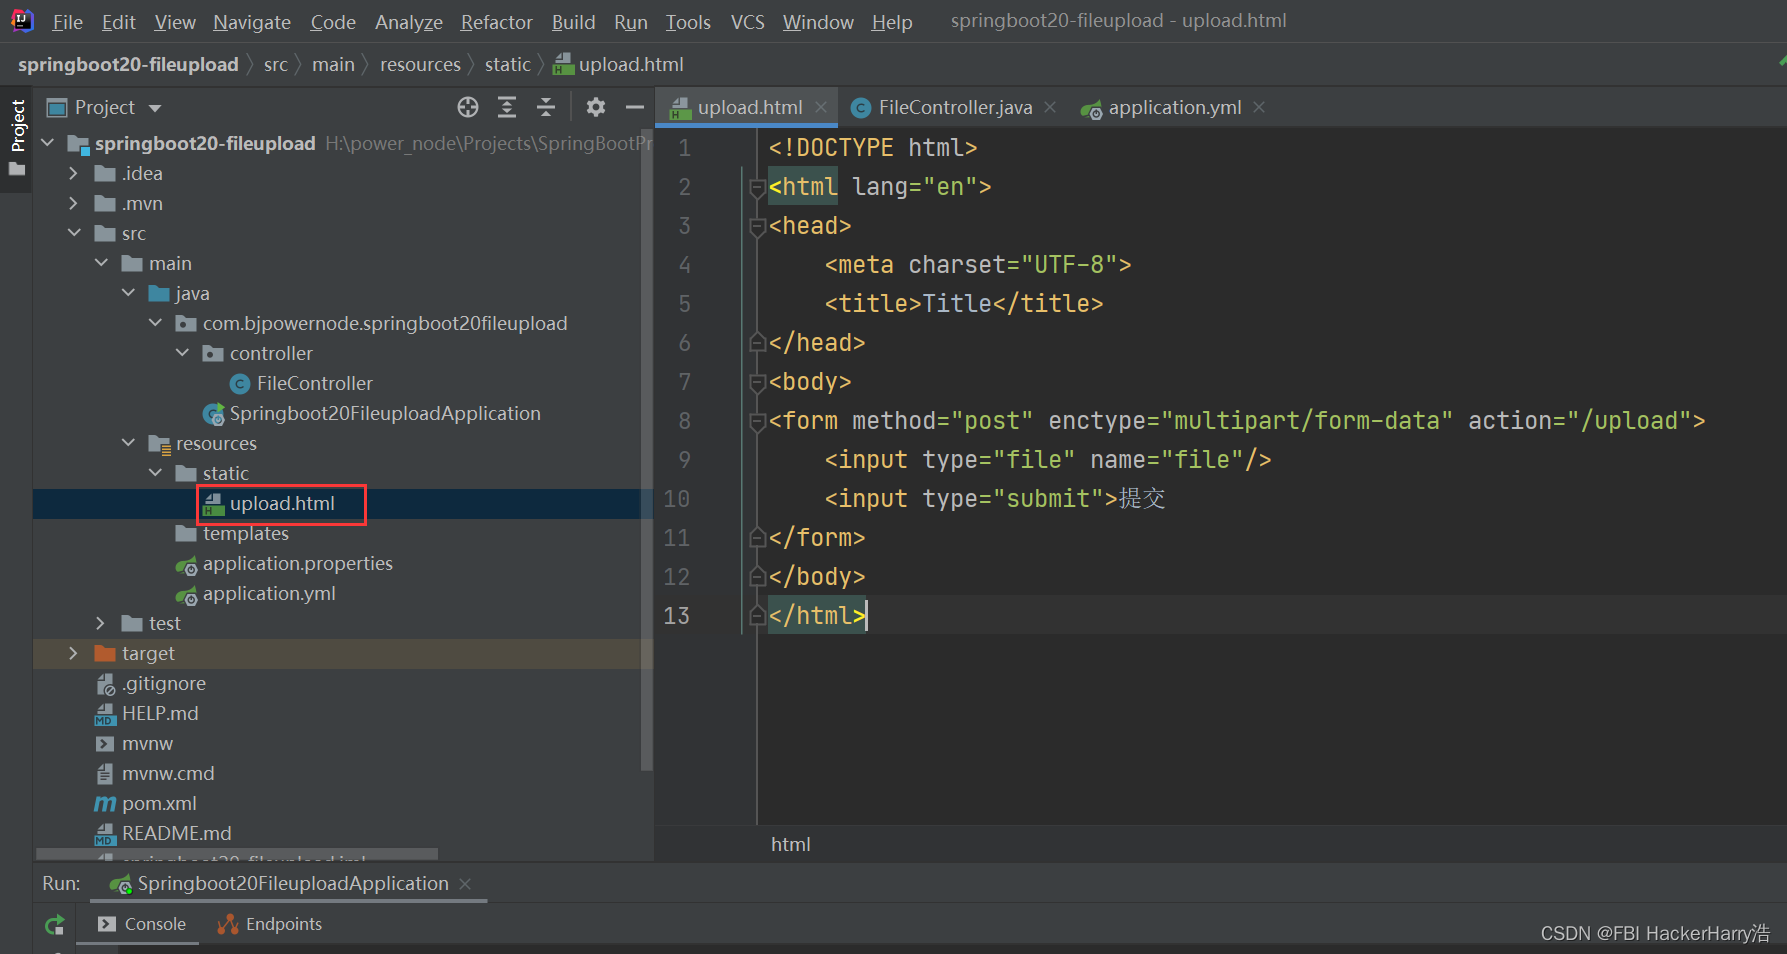Switch to the FileController.java tab
This screenshot has height=954, width=1787.
[955, 107]
